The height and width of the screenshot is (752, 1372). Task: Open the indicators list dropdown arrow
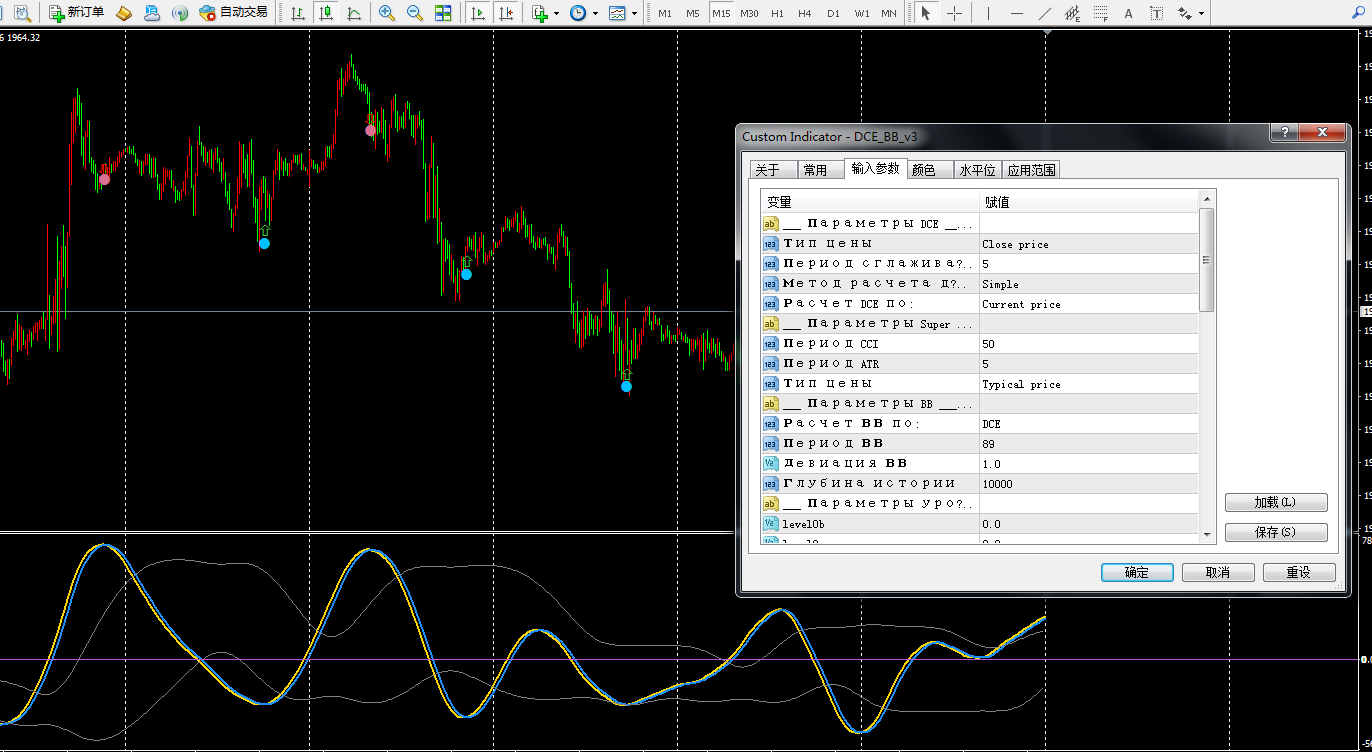pos(556,14)
